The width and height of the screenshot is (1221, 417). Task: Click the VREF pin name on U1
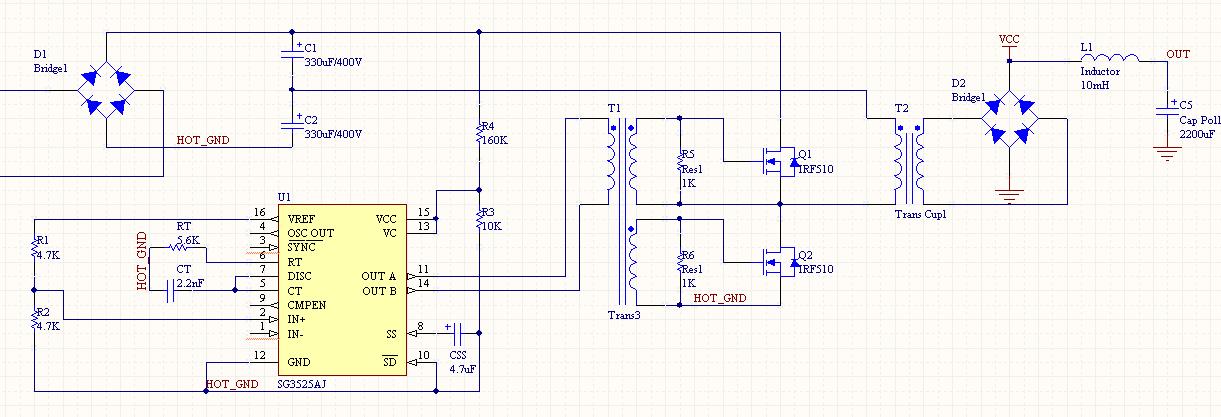303,218
